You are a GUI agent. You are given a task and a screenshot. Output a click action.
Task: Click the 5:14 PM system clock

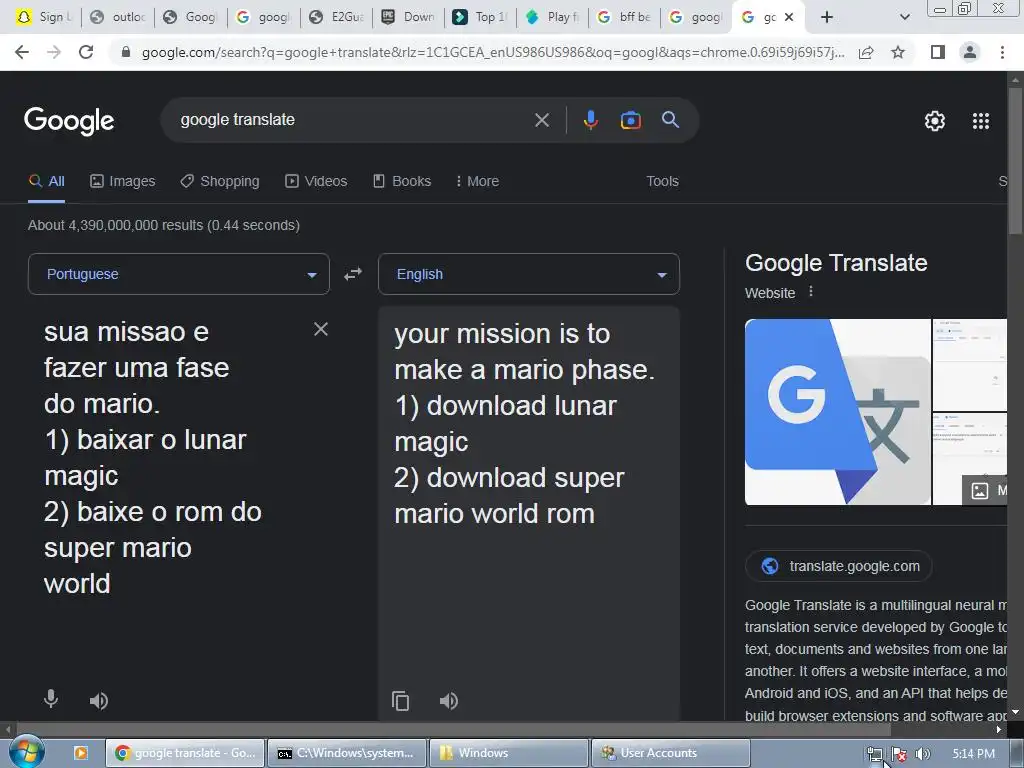tap(974, 754)
